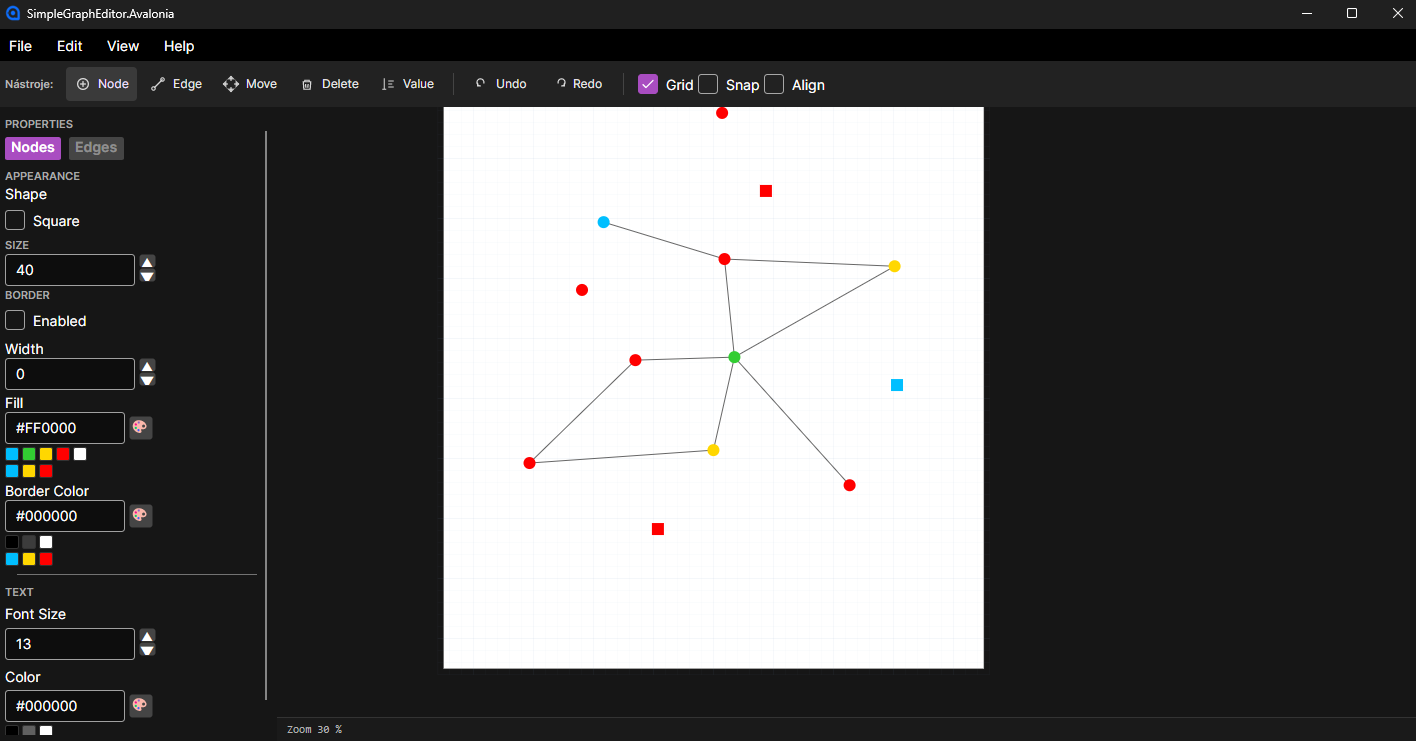Viewport: 1416px width, 741px height.
Task: Check the Square shape option
Action: point(15,220)
